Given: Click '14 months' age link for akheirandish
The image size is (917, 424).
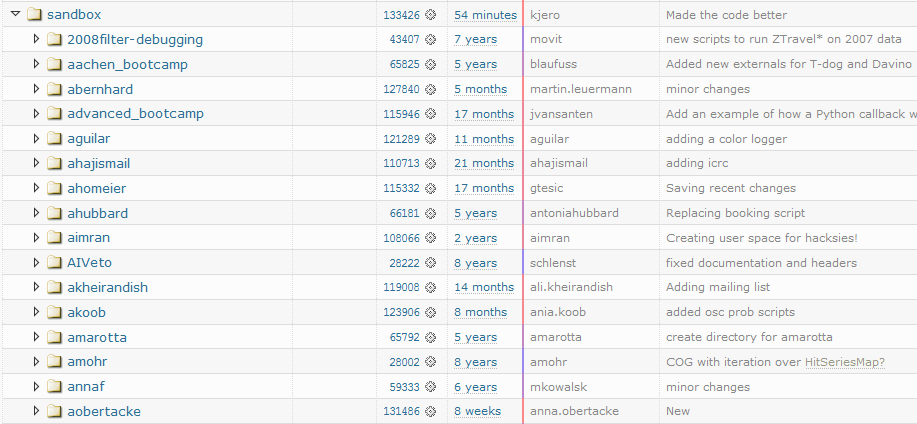Looking at the screenshot, I should [484, 288].
